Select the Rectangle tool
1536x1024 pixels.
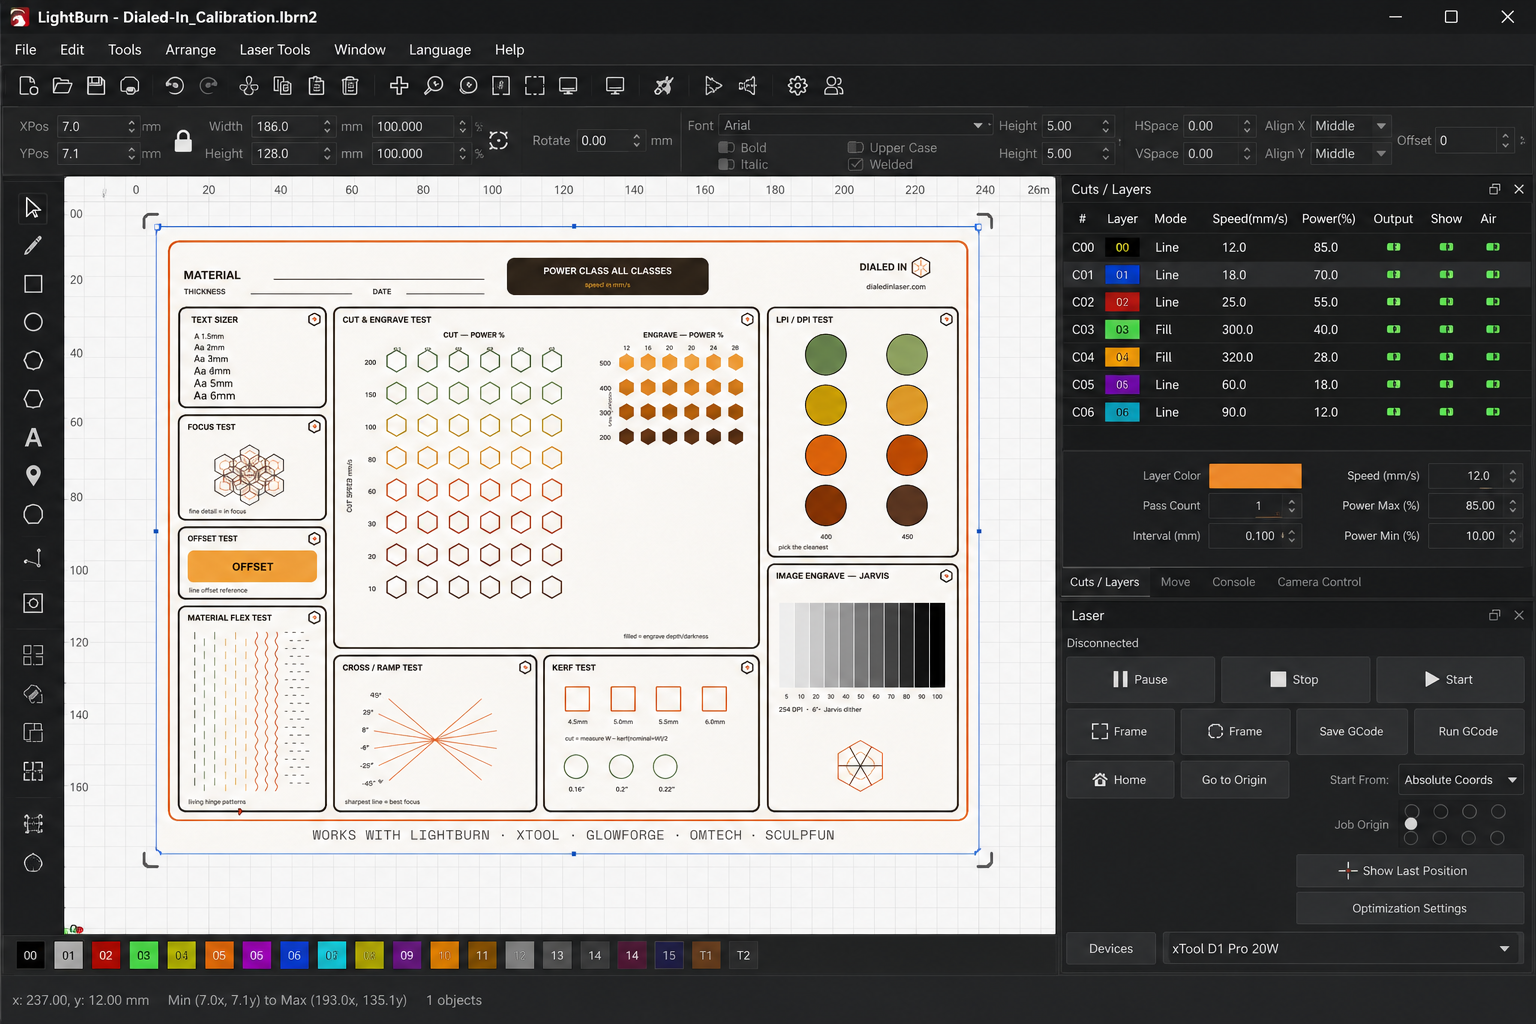(33, 284)
